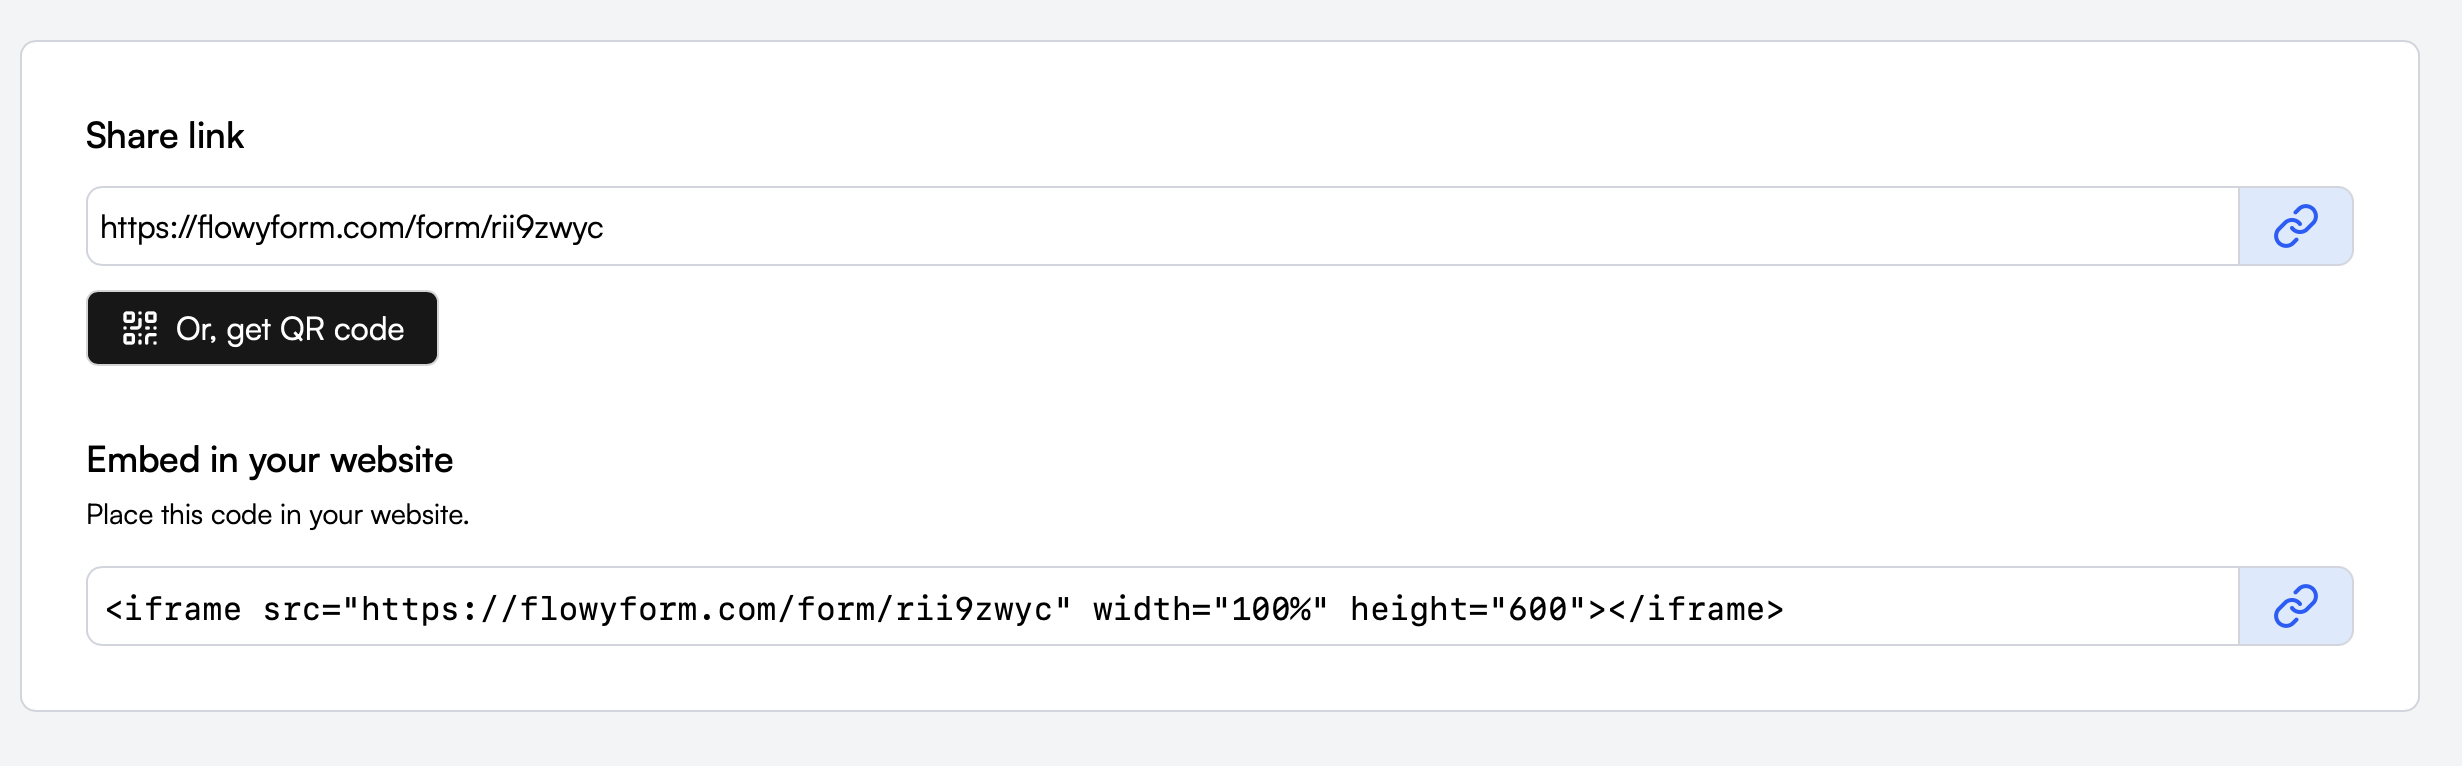Click the https://flowyform.com/form/rii9zwyc link text
Screen dimensions: 2462x766
click(350, 226)
